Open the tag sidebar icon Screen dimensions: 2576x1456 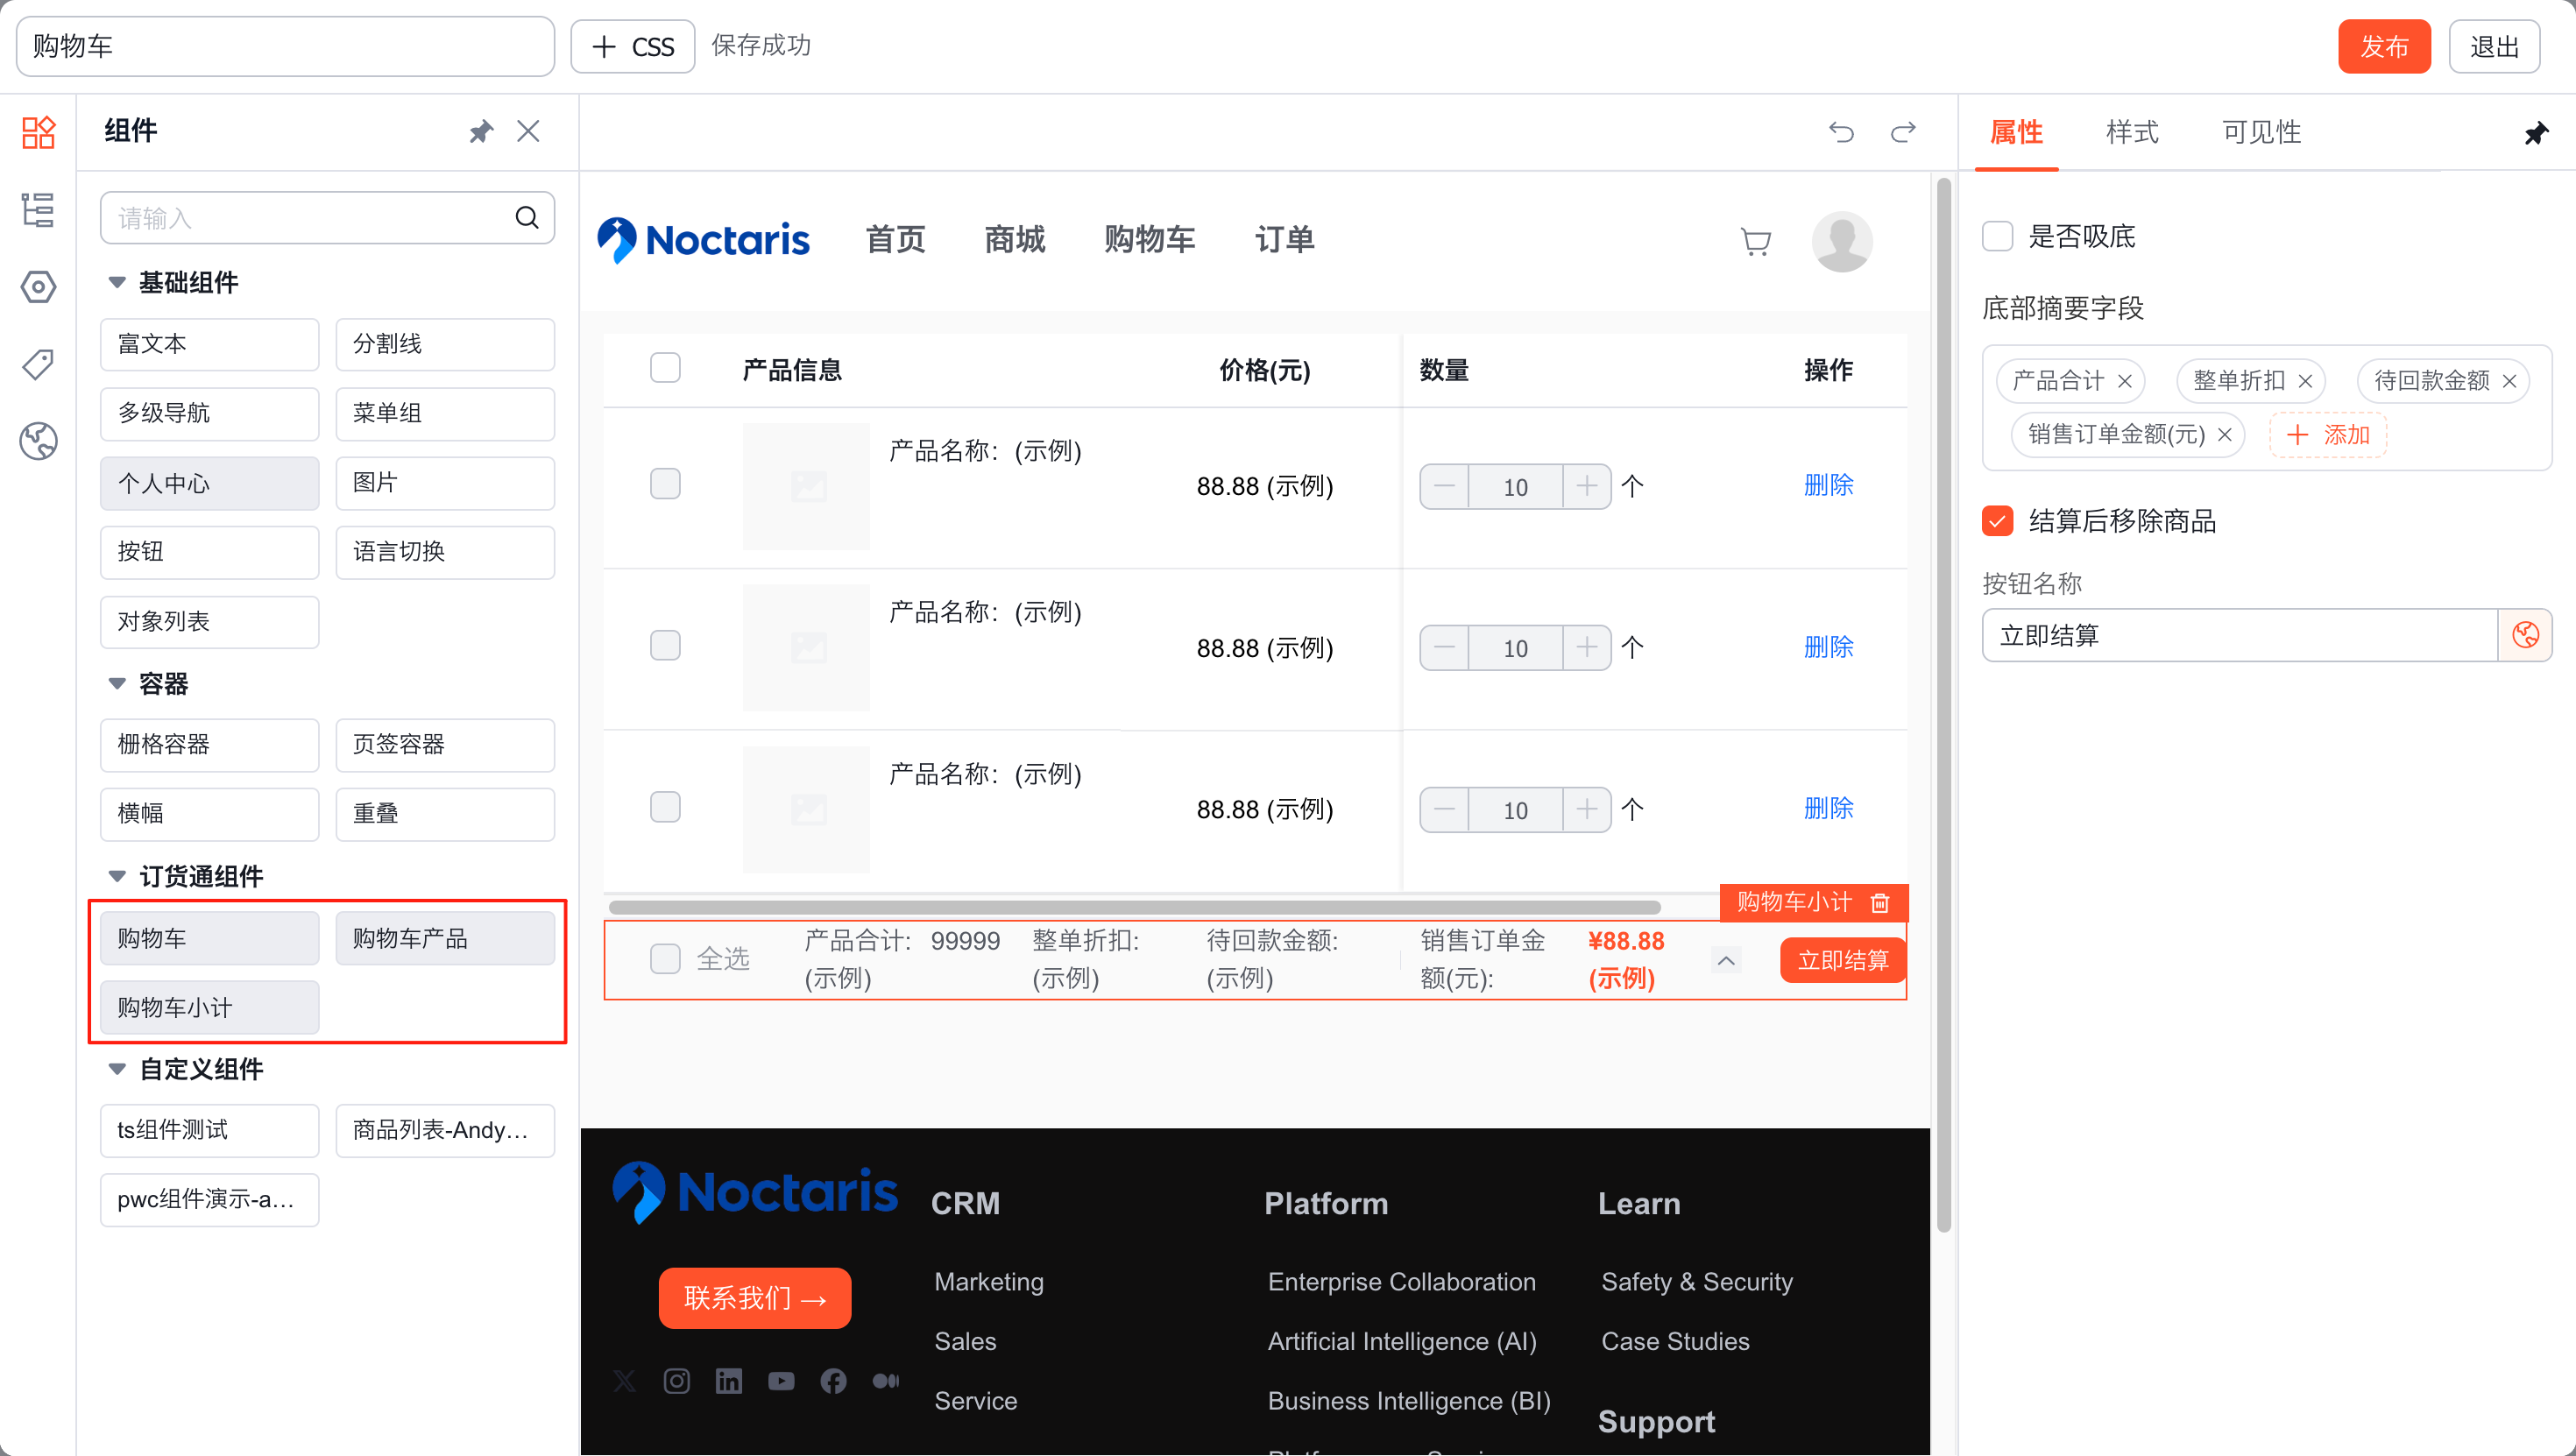point(38,364)
